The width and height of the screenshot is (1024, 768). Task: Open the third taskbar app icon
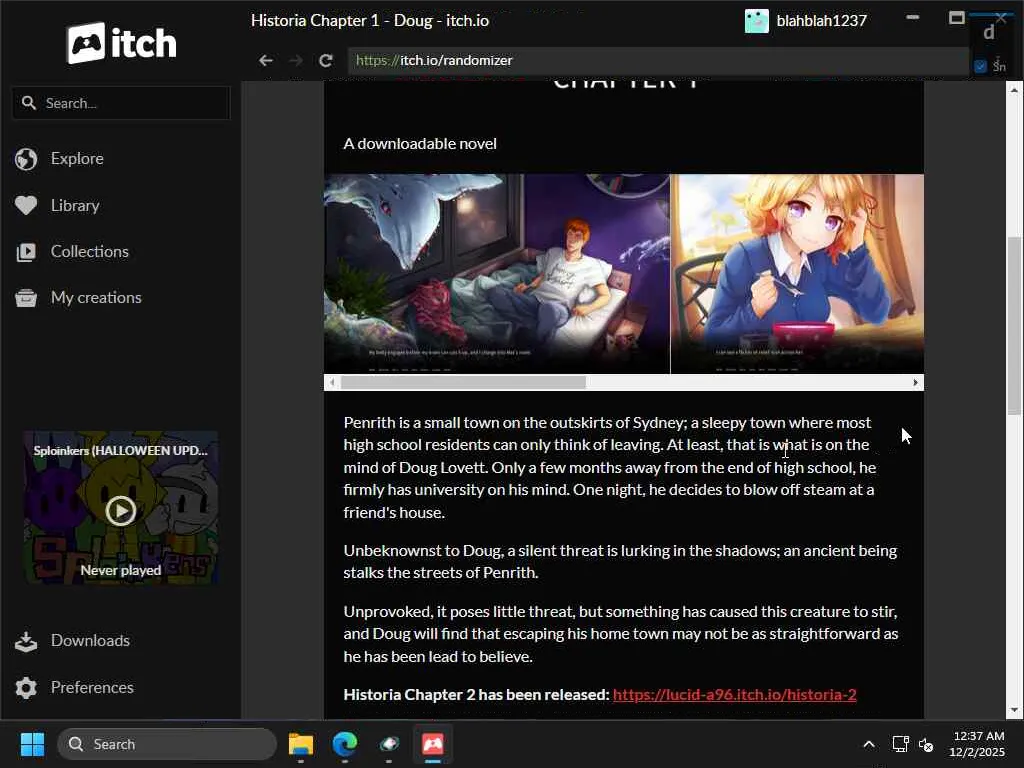(x=389, y=744)
